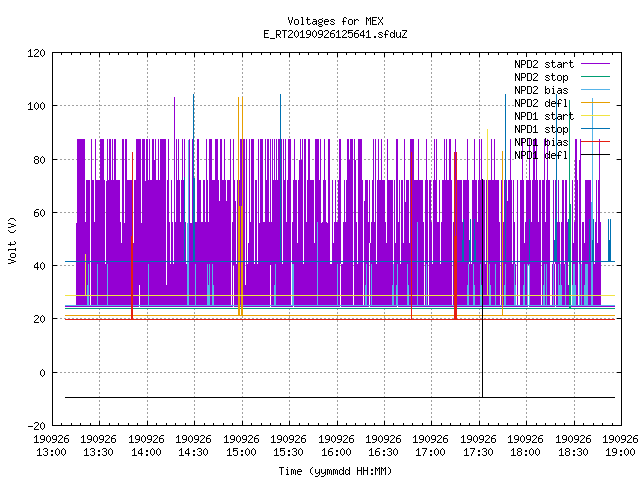The image size is (640, 480).
Task: Click the y-axis tick value 80
Action: click(39, 160)
